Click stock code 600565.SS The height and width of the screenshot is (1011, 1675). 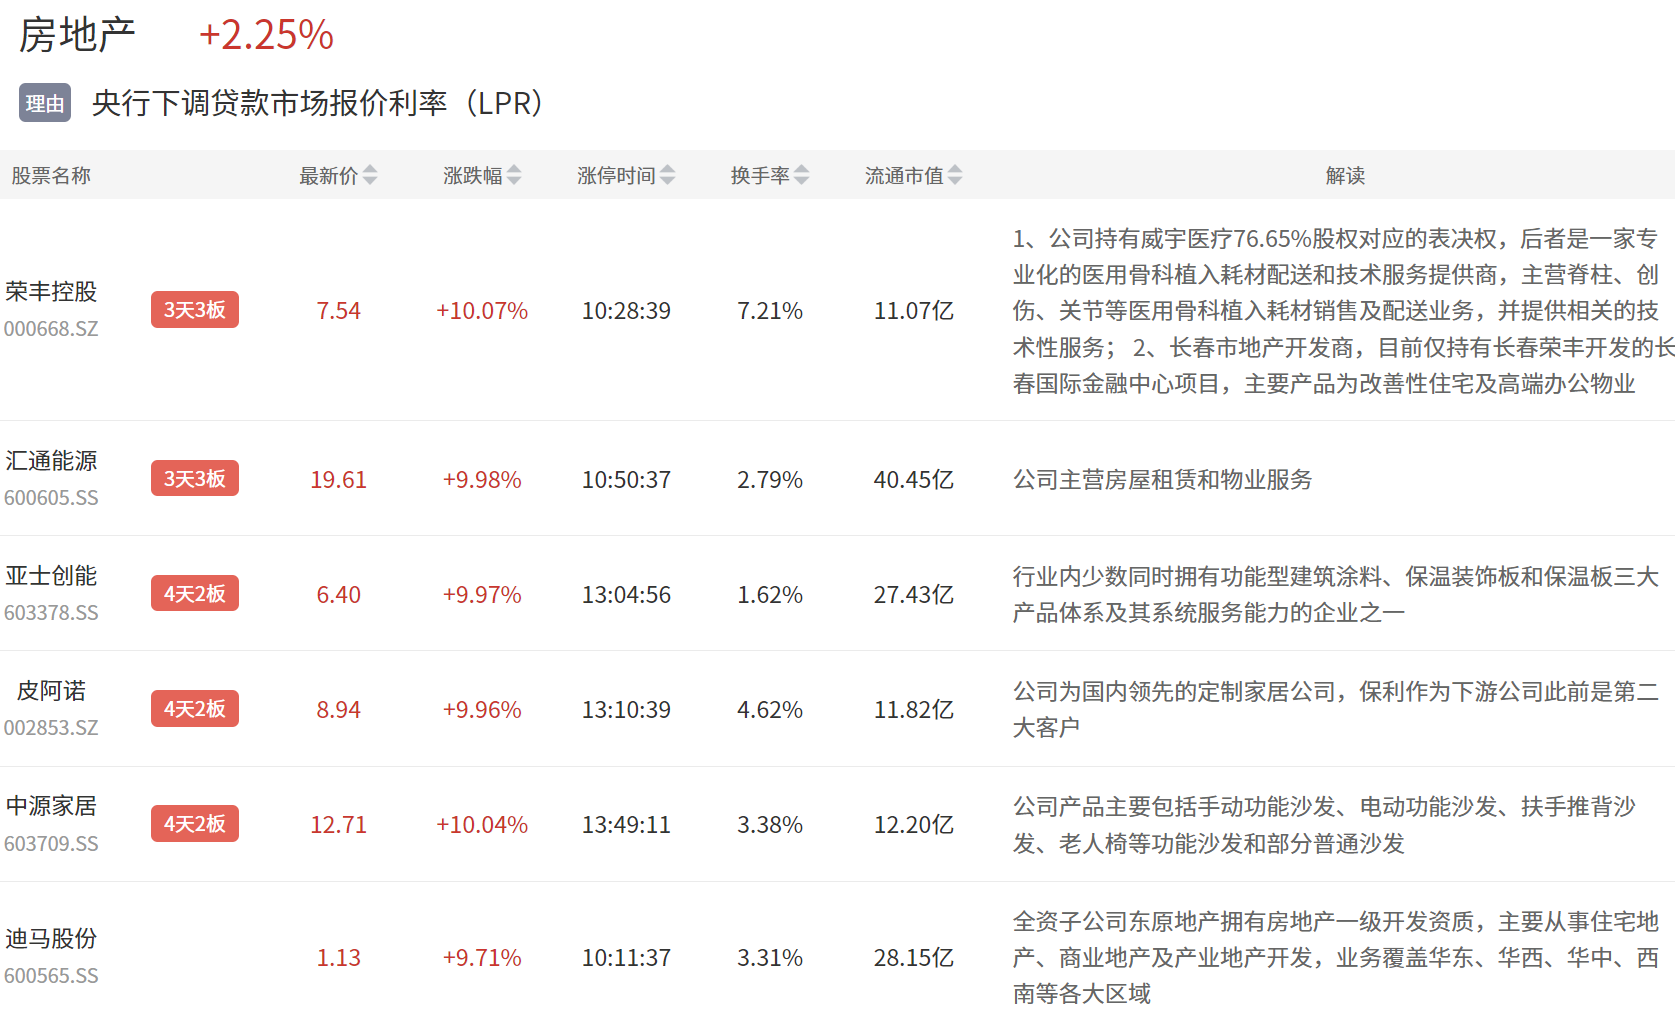tap(51, 976)
